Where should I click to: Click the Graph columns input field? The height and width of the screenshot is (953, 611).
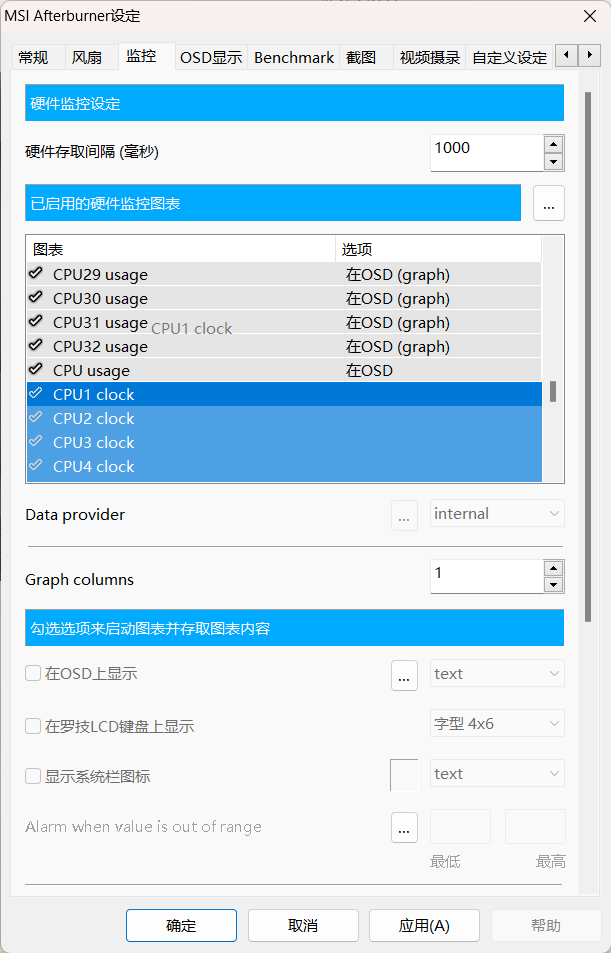point(486,576)
